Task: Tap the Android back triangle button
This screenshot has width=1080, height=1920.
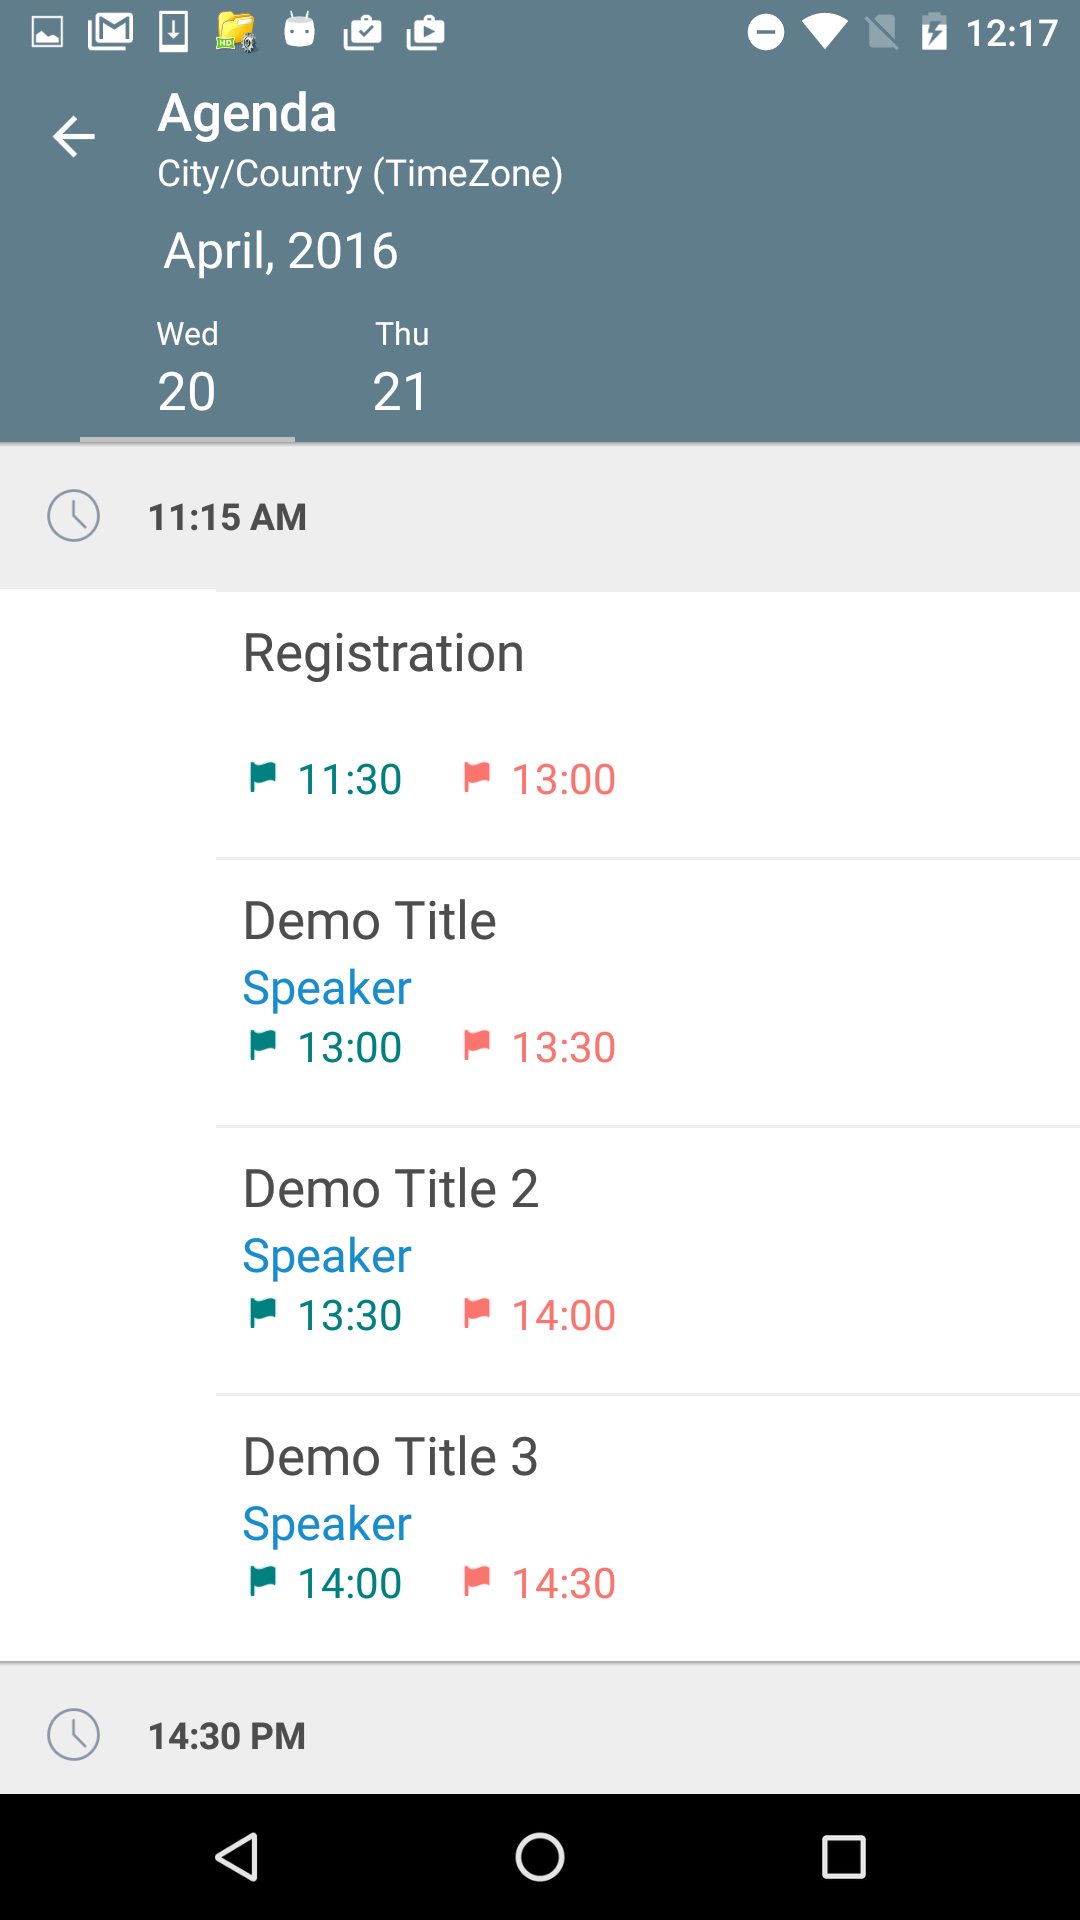Action: pyautogui.click(x=237, y=1857)
